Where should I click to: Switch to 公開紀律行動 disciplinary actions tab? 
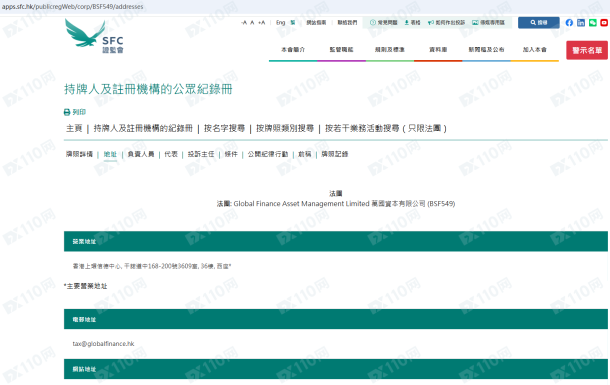(x=268, y=154)
